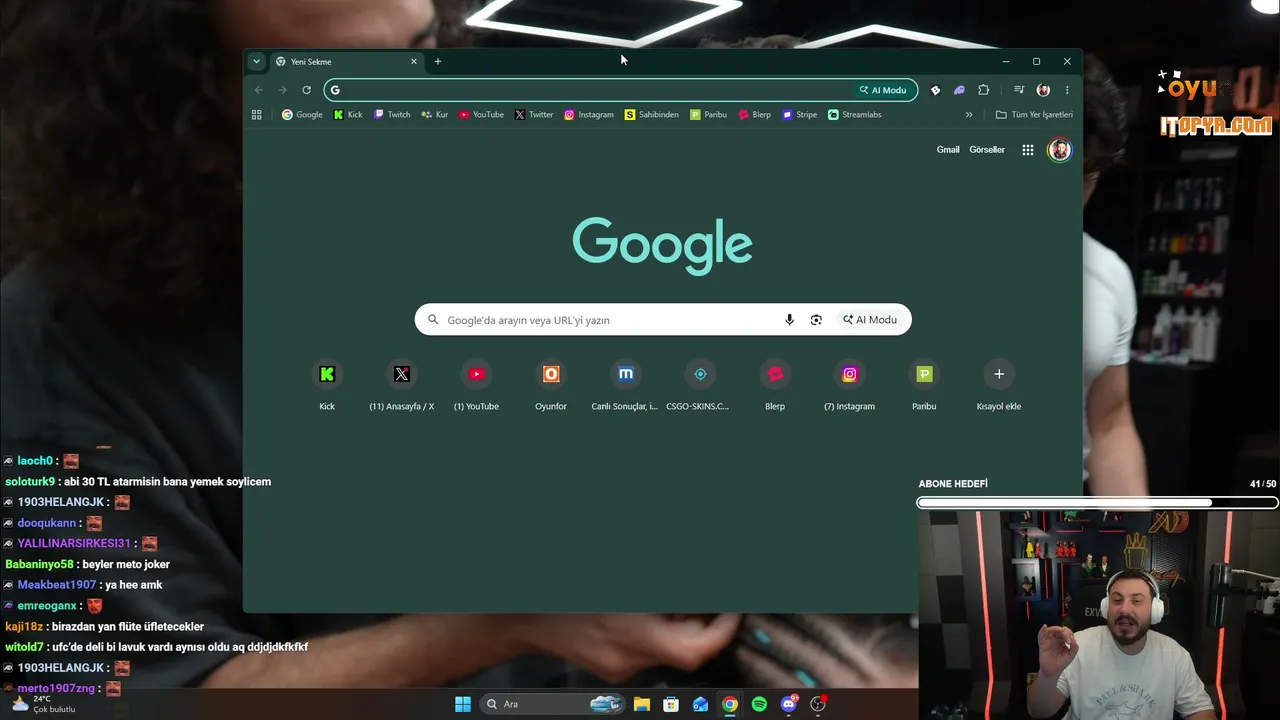
Task: Open the Blerp shortcut tile
Action: pyautogui.click(x=775, y=385)
